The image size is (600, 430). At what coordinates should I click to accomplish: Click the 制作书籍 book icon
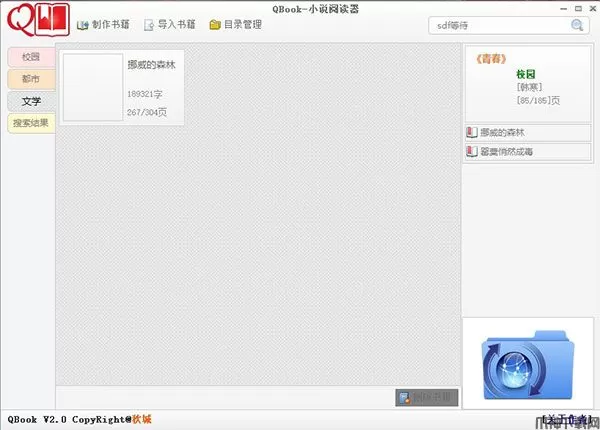[82, 25]
